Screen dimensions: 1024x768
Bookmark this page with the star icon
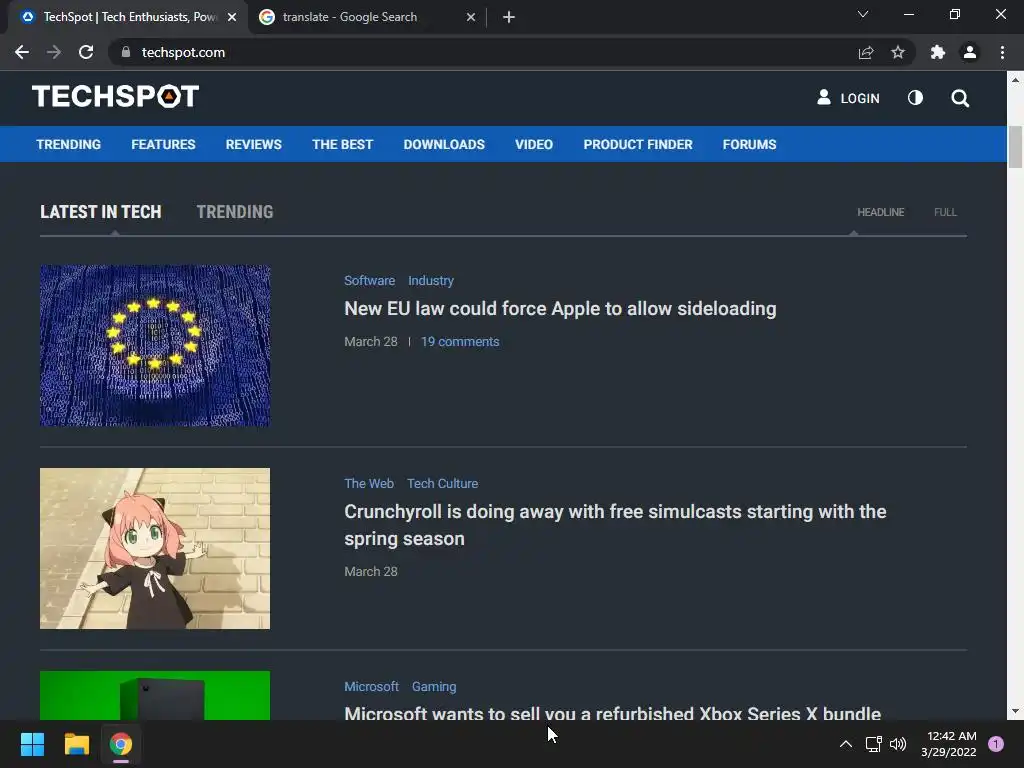[x=898, y=52]
